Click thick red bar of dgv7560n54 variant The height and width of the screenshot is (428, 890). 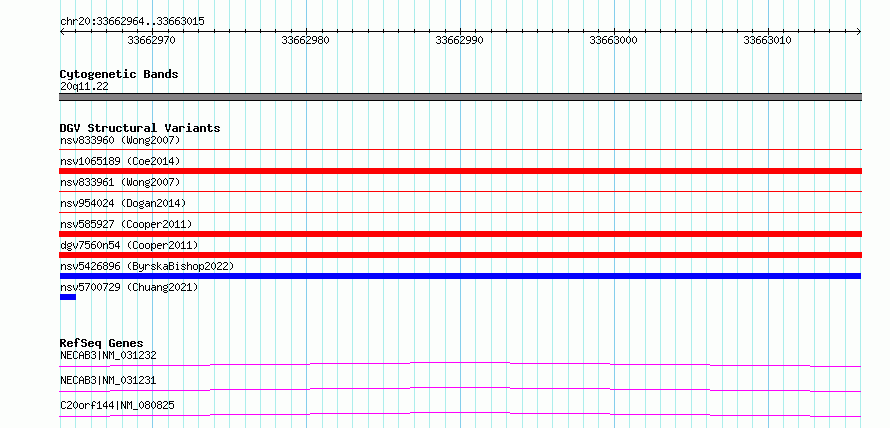(x=460, y=255)
